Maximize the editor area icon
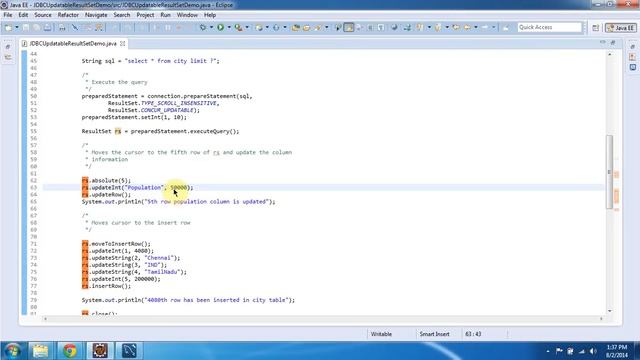Viewport: 640px width, 360px height. click(x=613, y=42)
